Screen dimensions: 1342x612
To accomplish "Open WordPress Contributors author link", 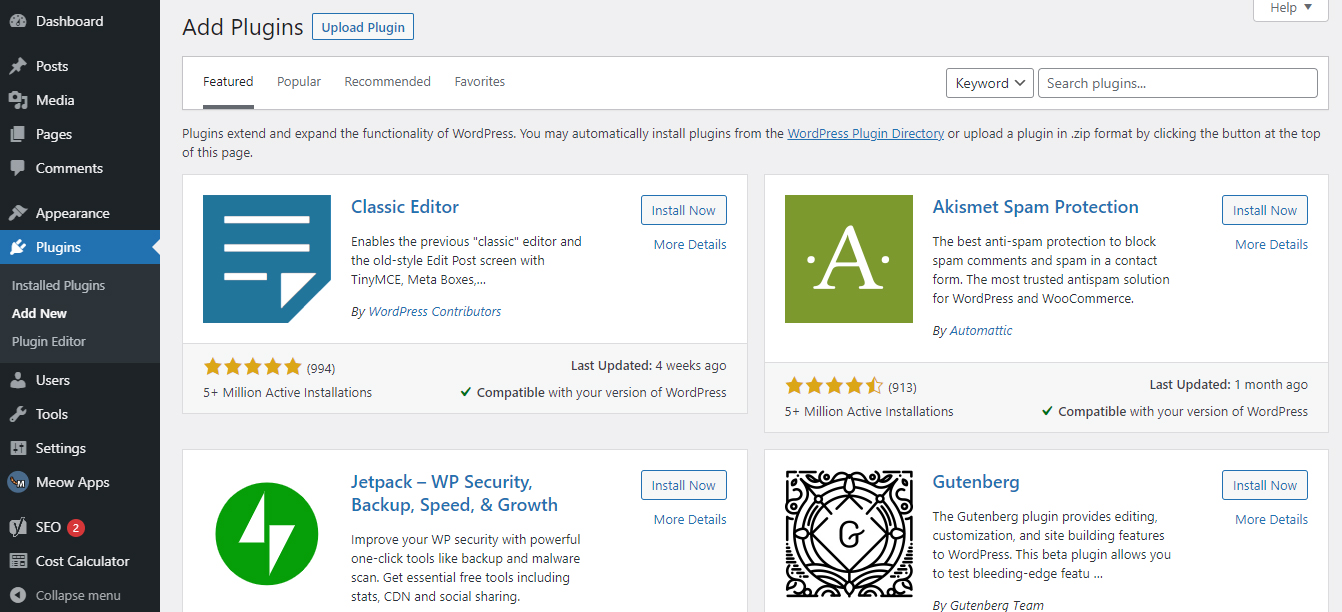I will (x=435, y=311).
